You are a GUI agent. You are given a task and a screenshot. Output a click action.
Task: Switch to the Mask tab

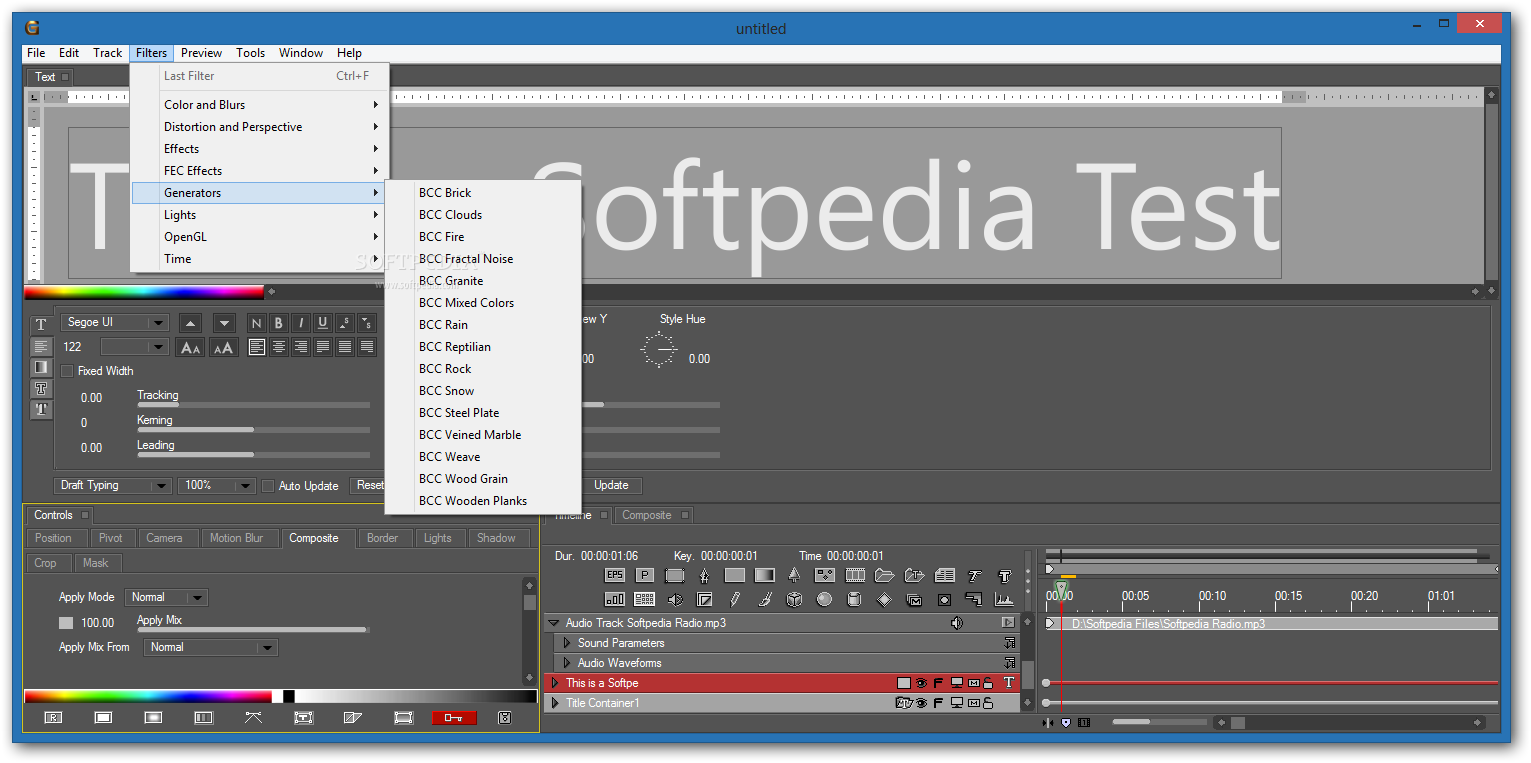point(96,563)
